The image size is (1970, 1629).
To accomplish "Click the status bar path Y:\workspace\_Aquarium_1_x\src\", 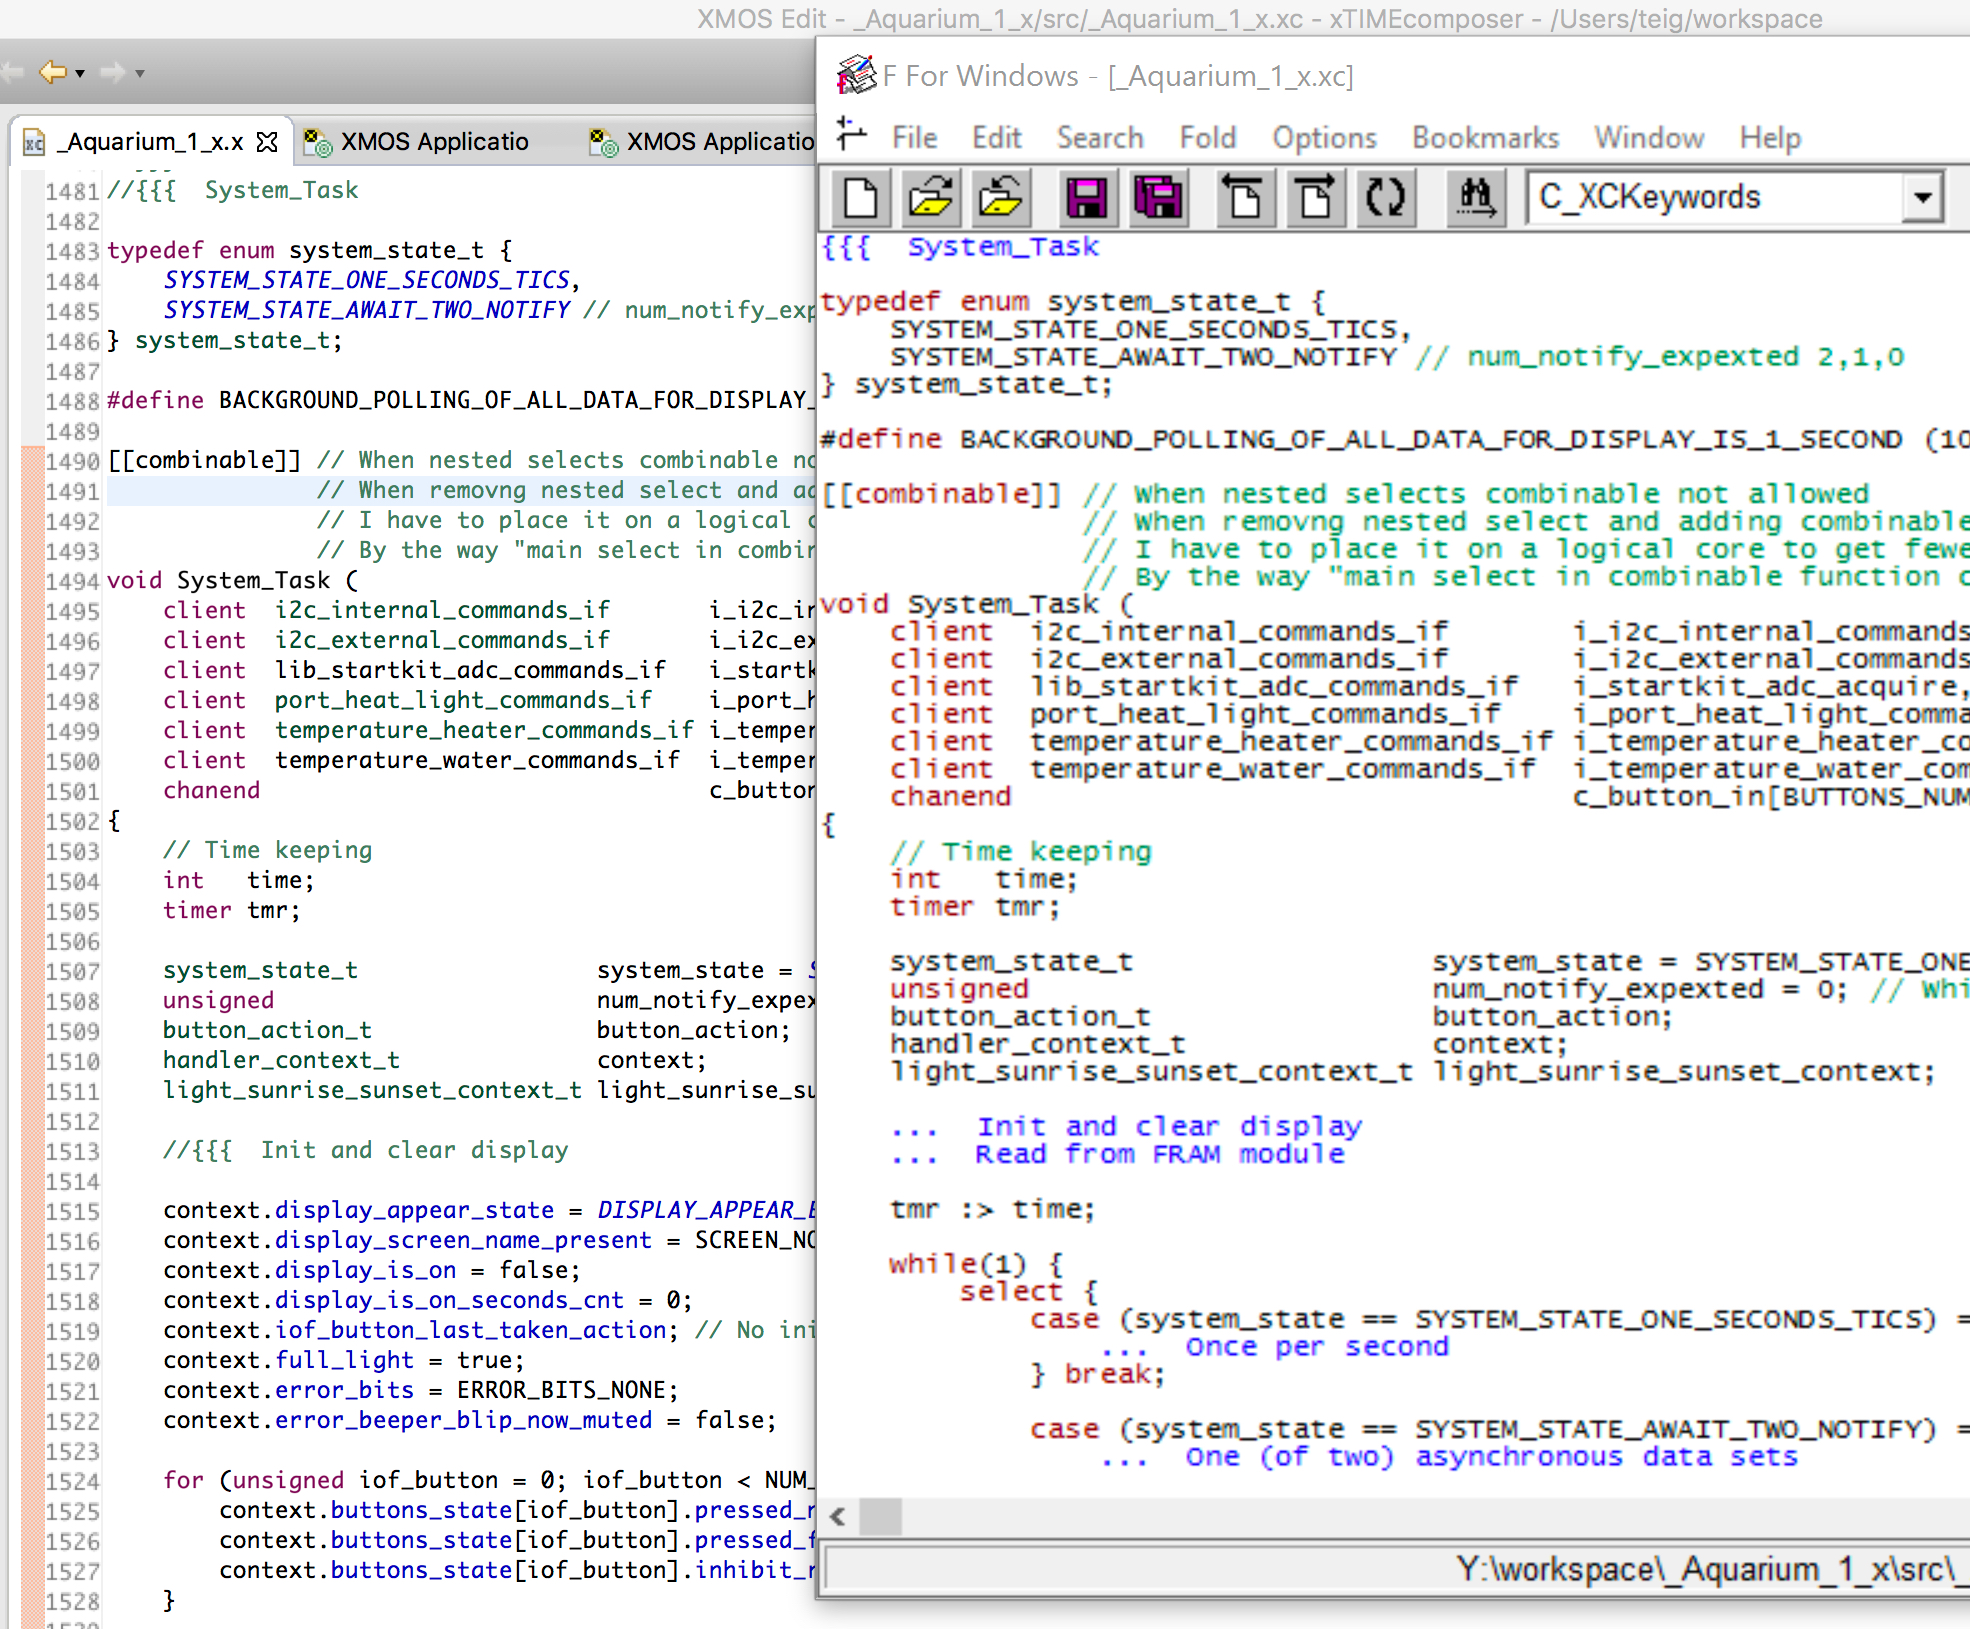I will tap(1710, 1568).
